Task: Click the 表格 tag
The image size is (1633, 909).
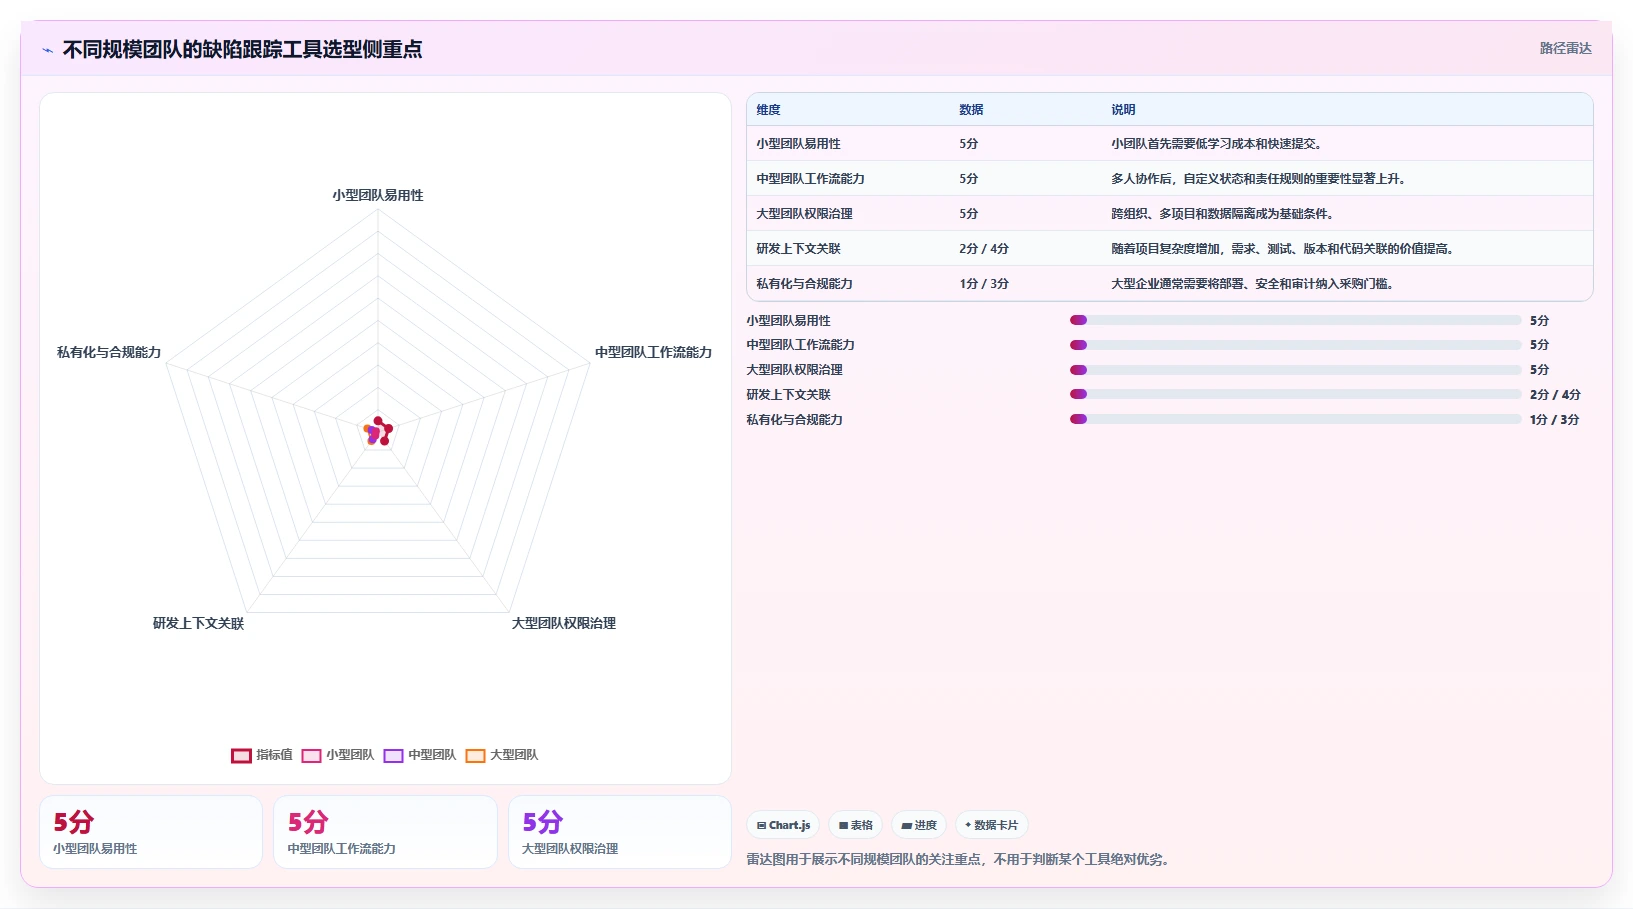Action: click(x=856, y=825)
